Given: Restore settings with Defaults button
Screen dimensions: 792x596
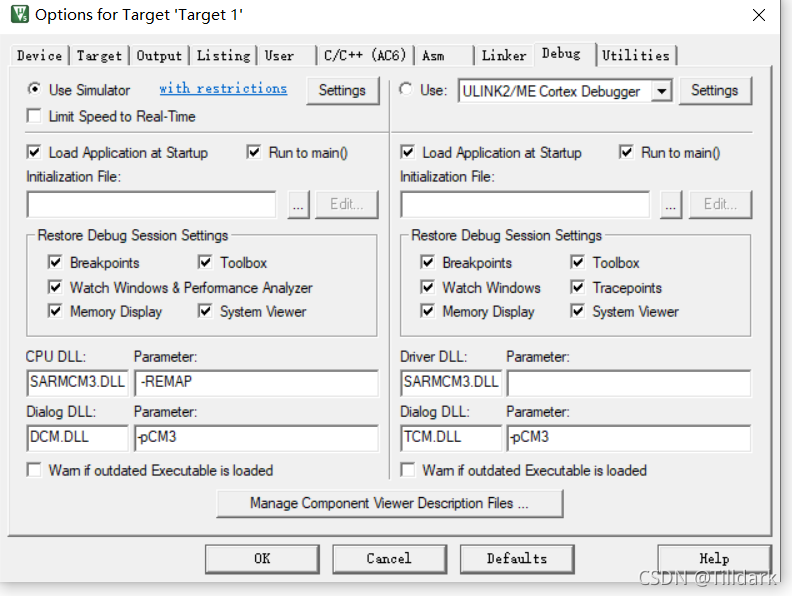Looking at the screenshot, I should [x=517, y=559].
